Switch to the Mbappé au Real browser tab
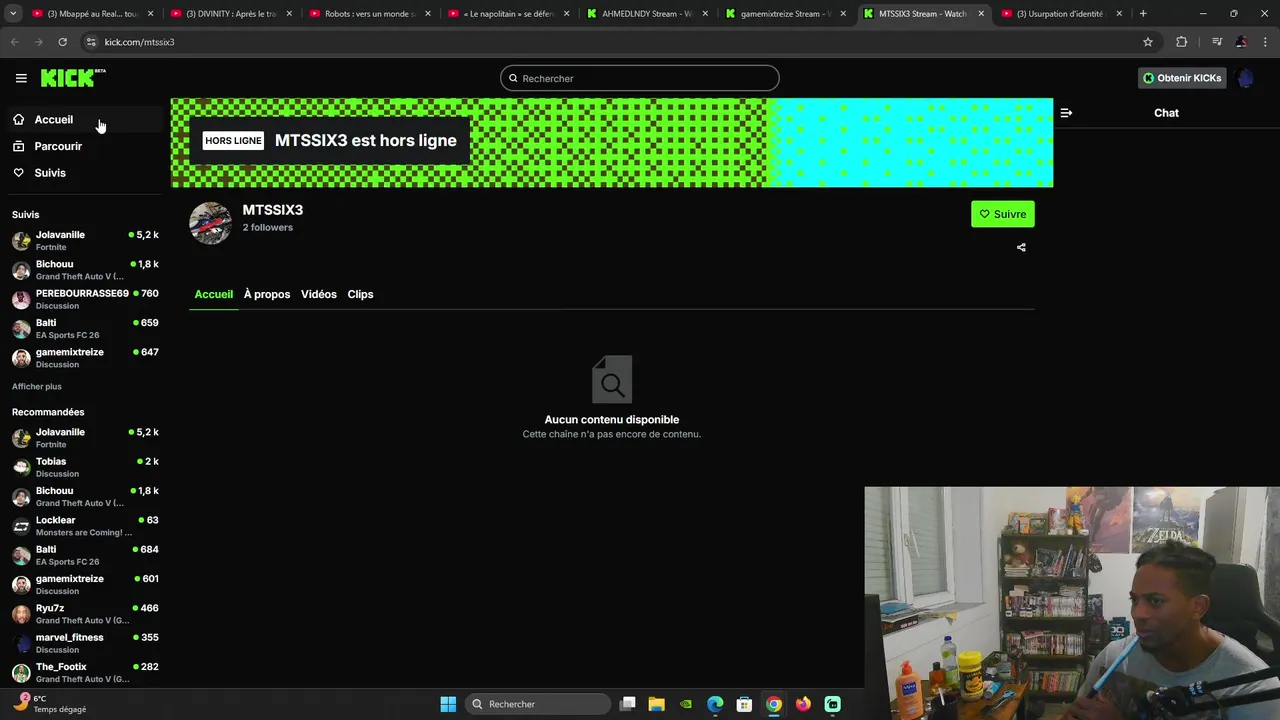The height and width of the screenshot is (720, 1280). click(x=93, y=14)
